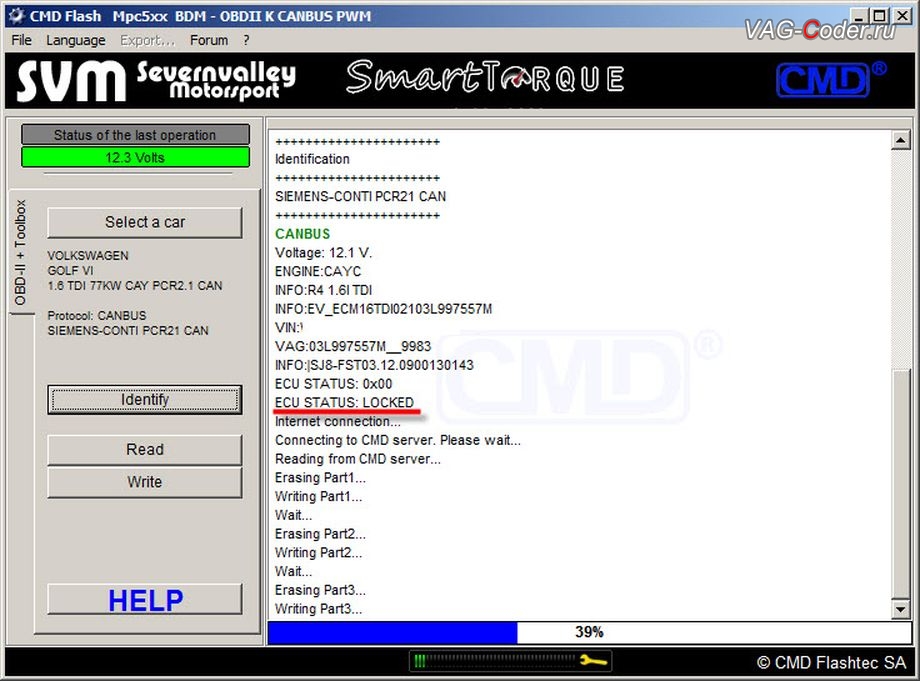
Task: Click the Identify button
Action: coord(145,399)
